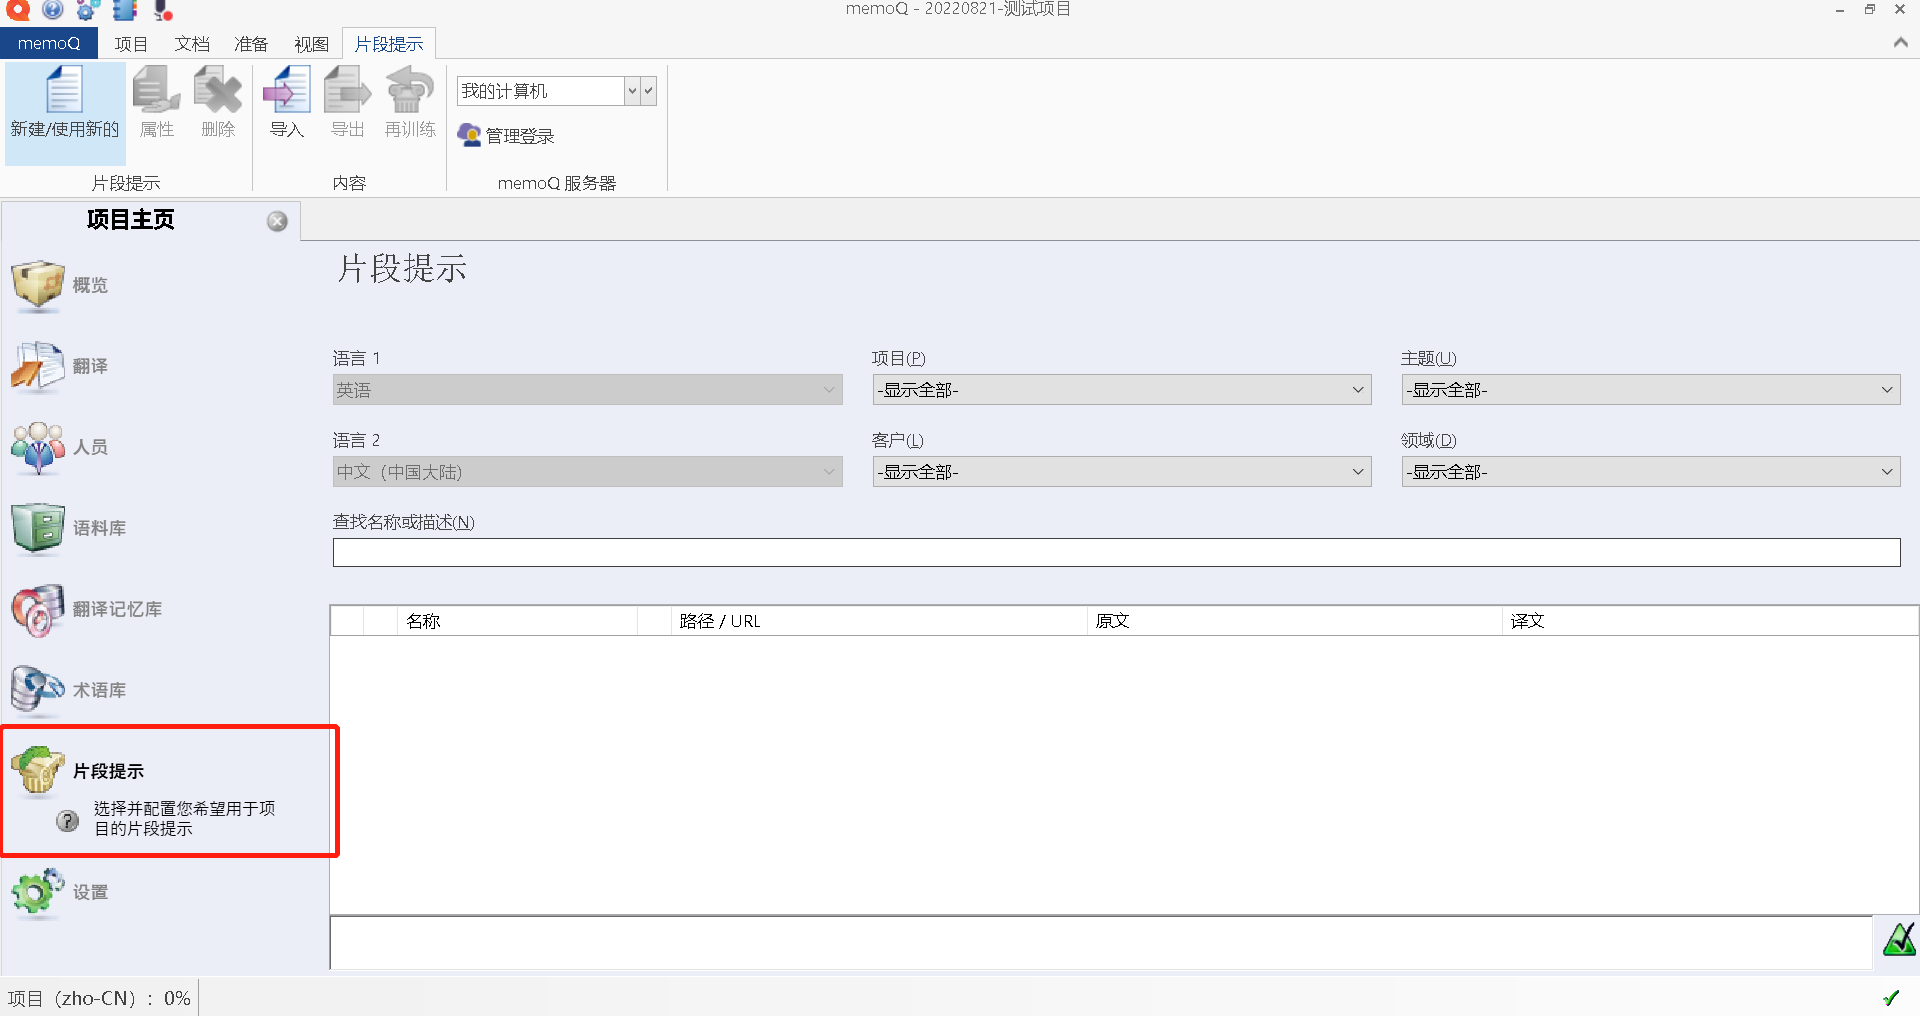The width and height of the screenshot is (1920, 1016).
Task: Click the green checkmark icon beside description box
Action: pyautogui.click(x=1898, y=940)
